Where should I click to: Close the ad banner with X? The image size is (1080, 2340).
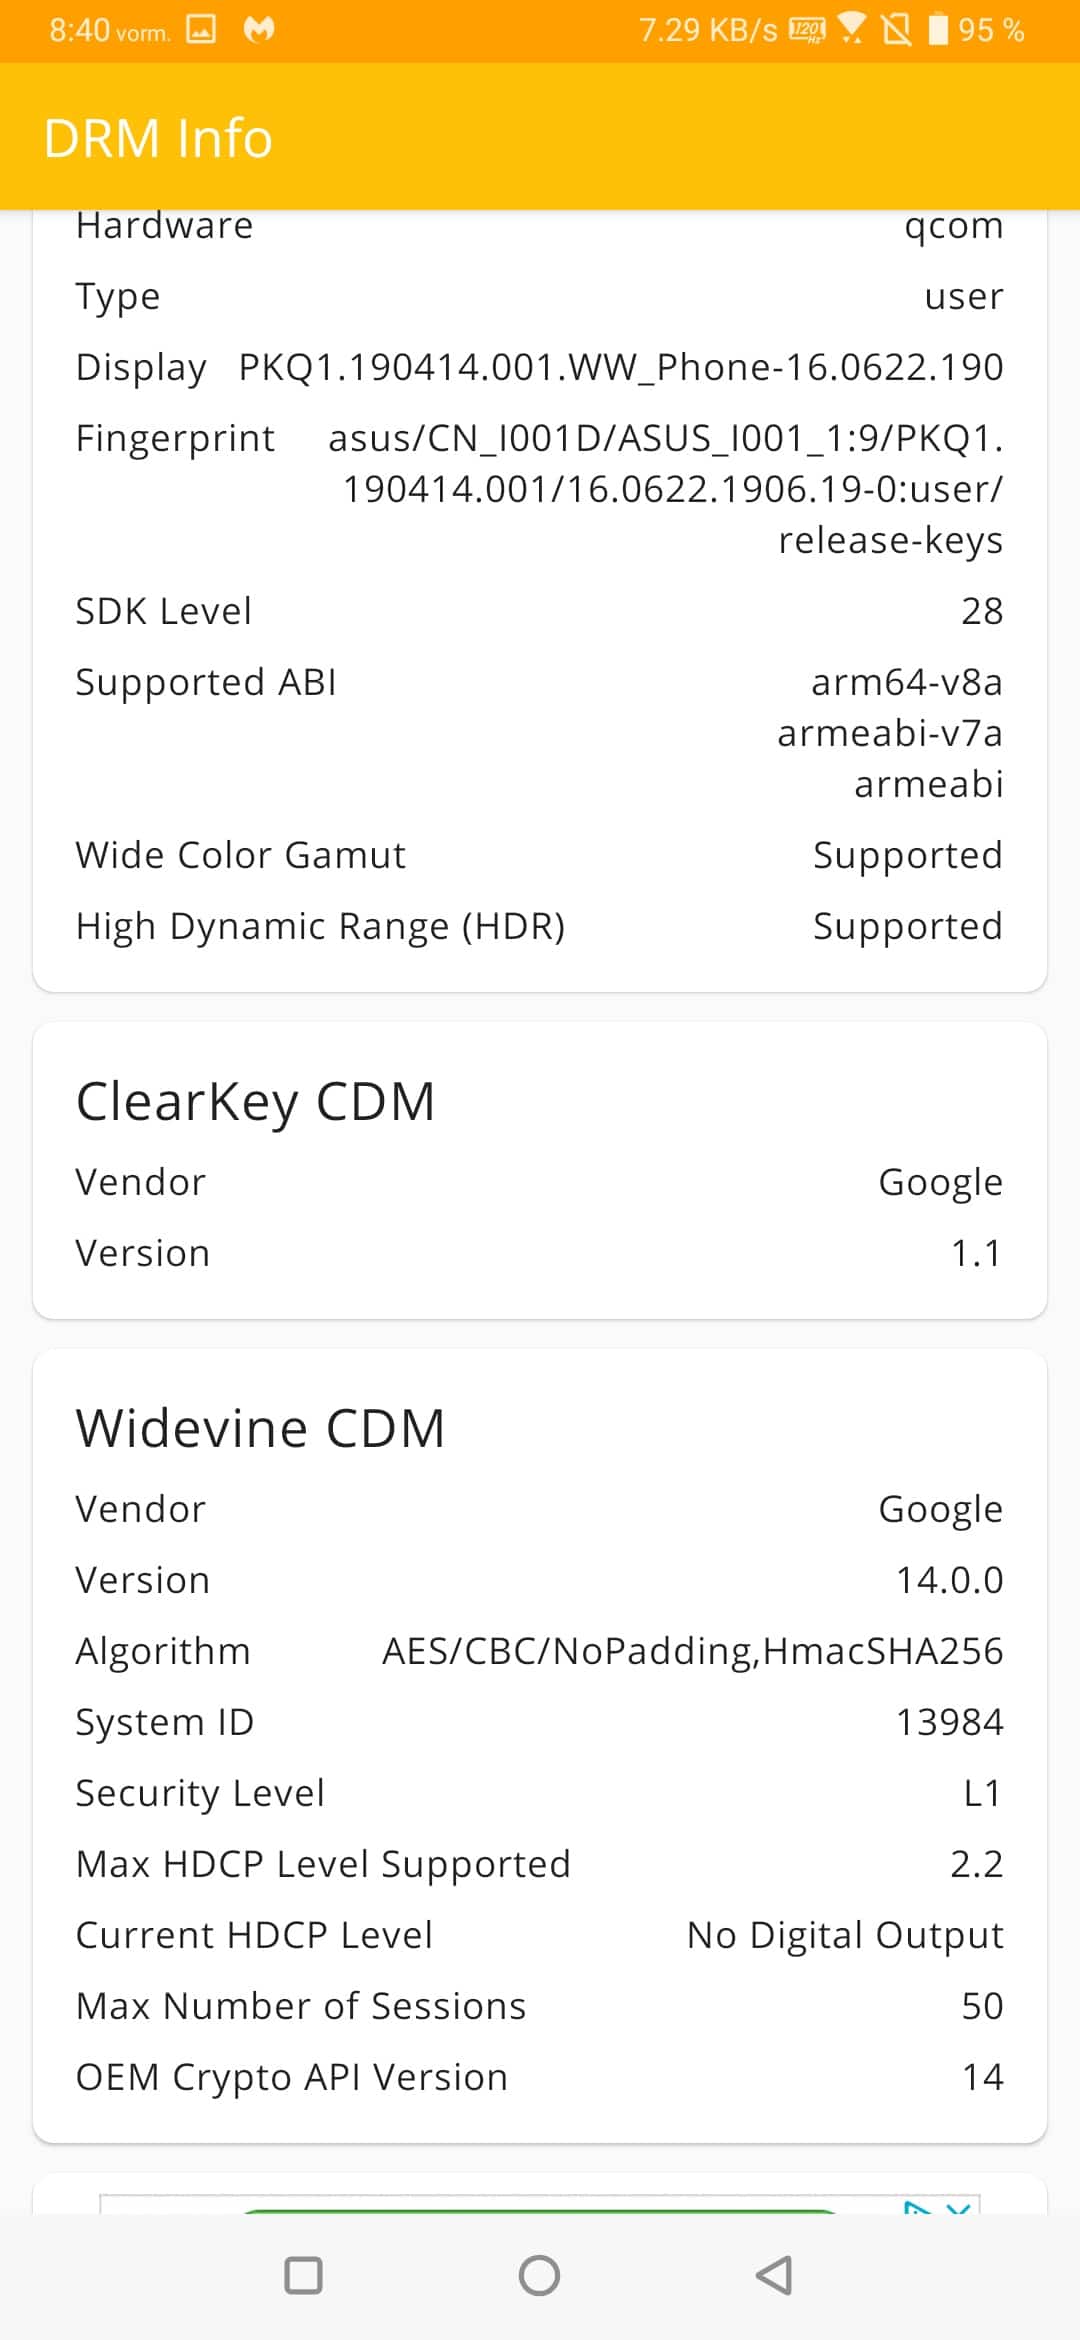click(959, 2206)
